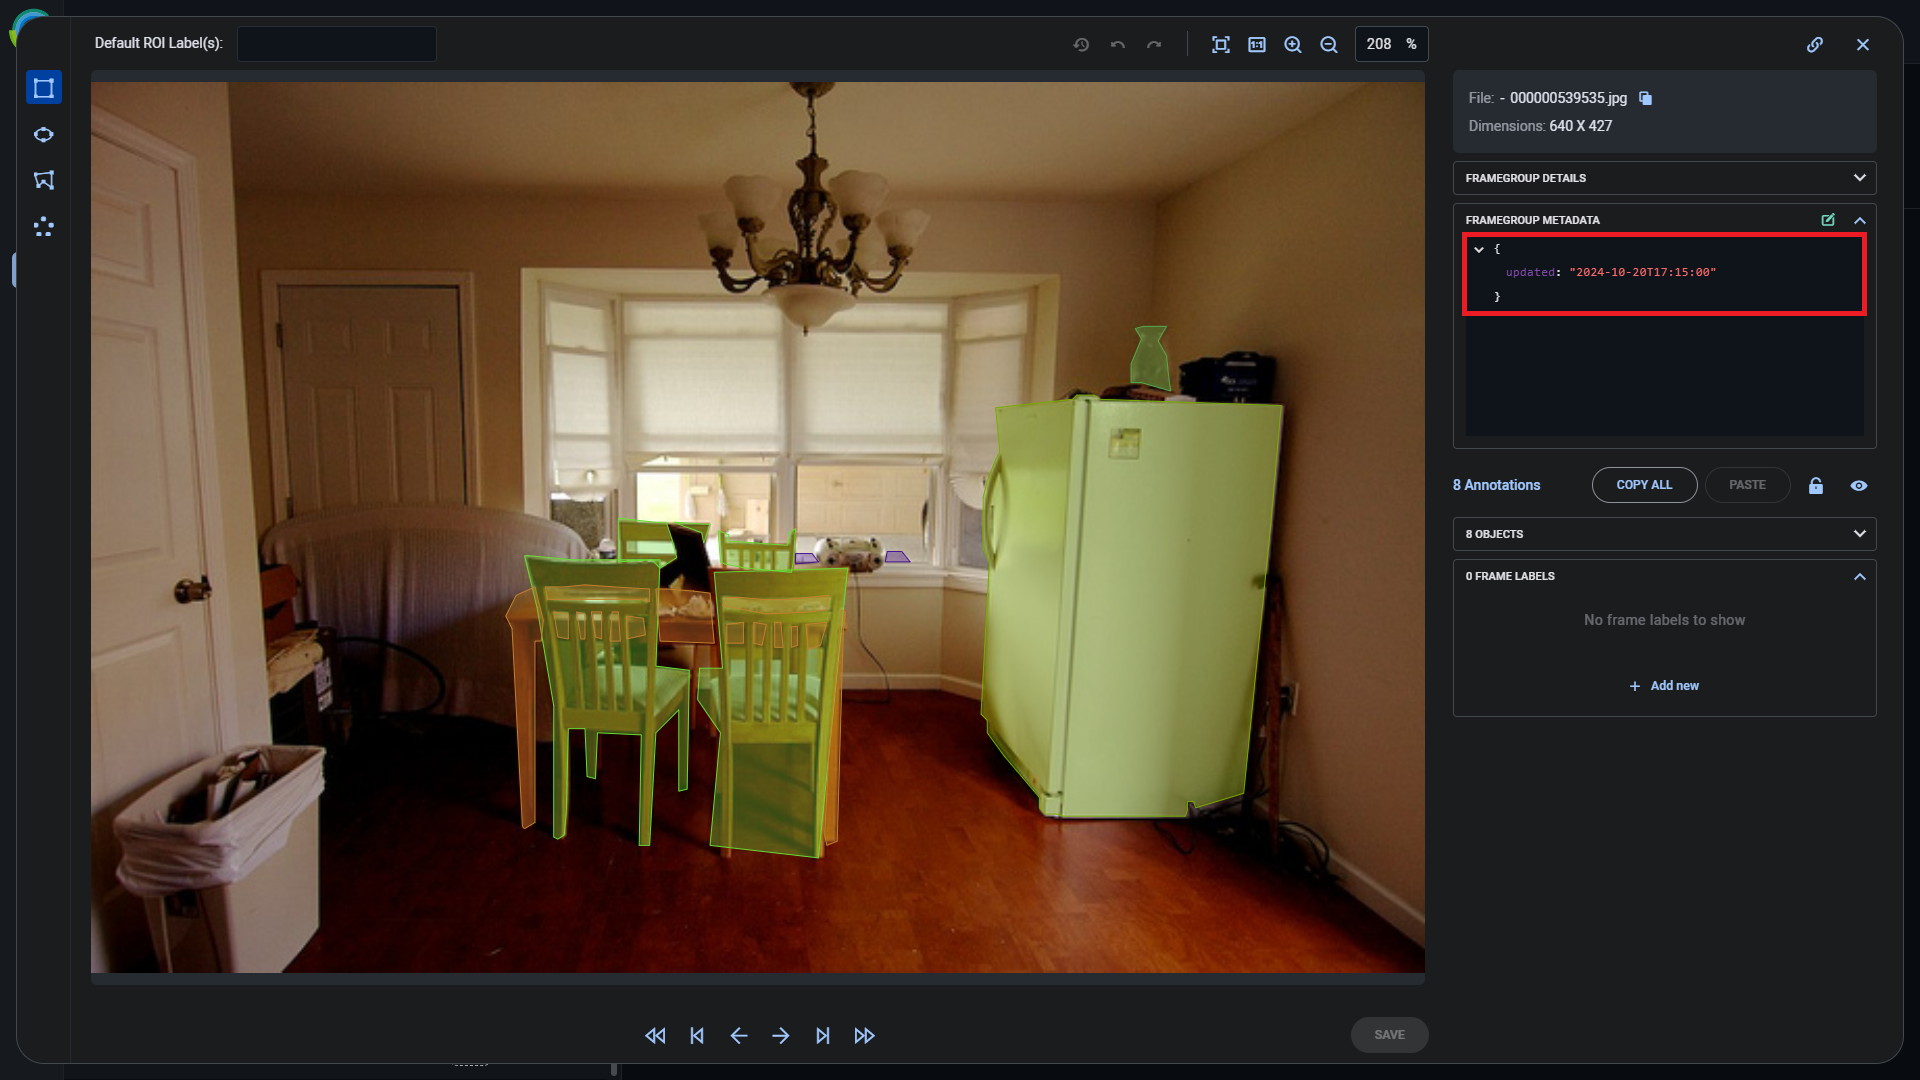Fit the image to the screen
The width and height of the screenshot is (1920, 1080).
[x=1220, y=44]
